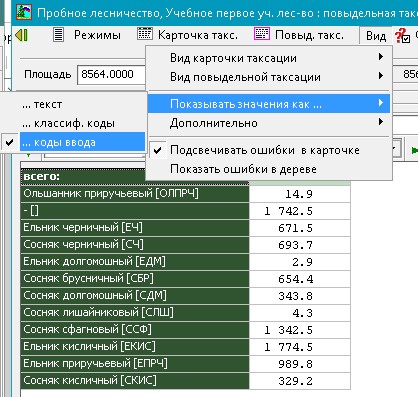This screenshot has height=397, width=418.
Task: Click the value cell 14.9
Action: tap(300, 194)
